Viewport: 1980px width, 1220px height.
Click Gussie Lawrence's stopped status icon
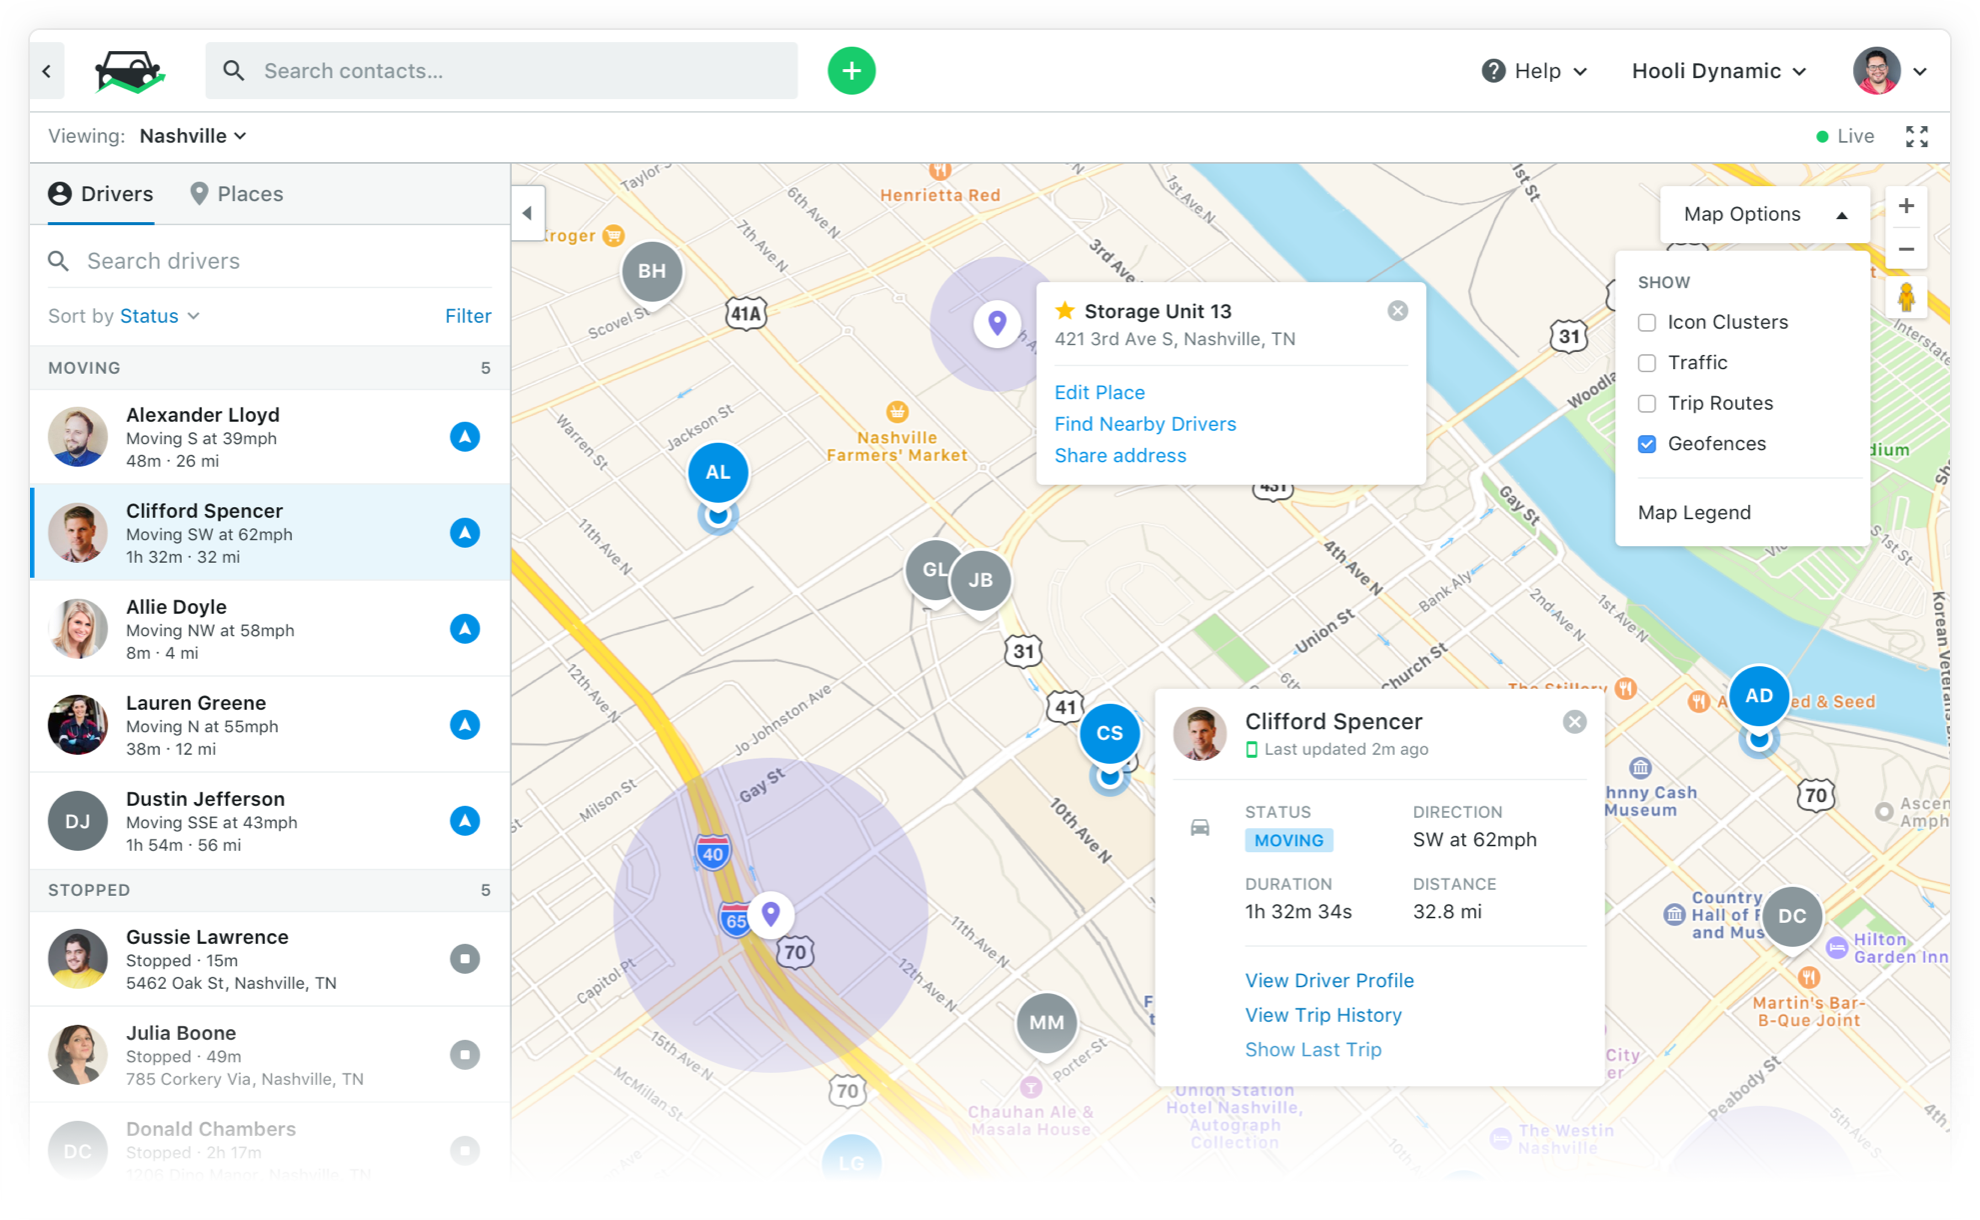(464, 959)
